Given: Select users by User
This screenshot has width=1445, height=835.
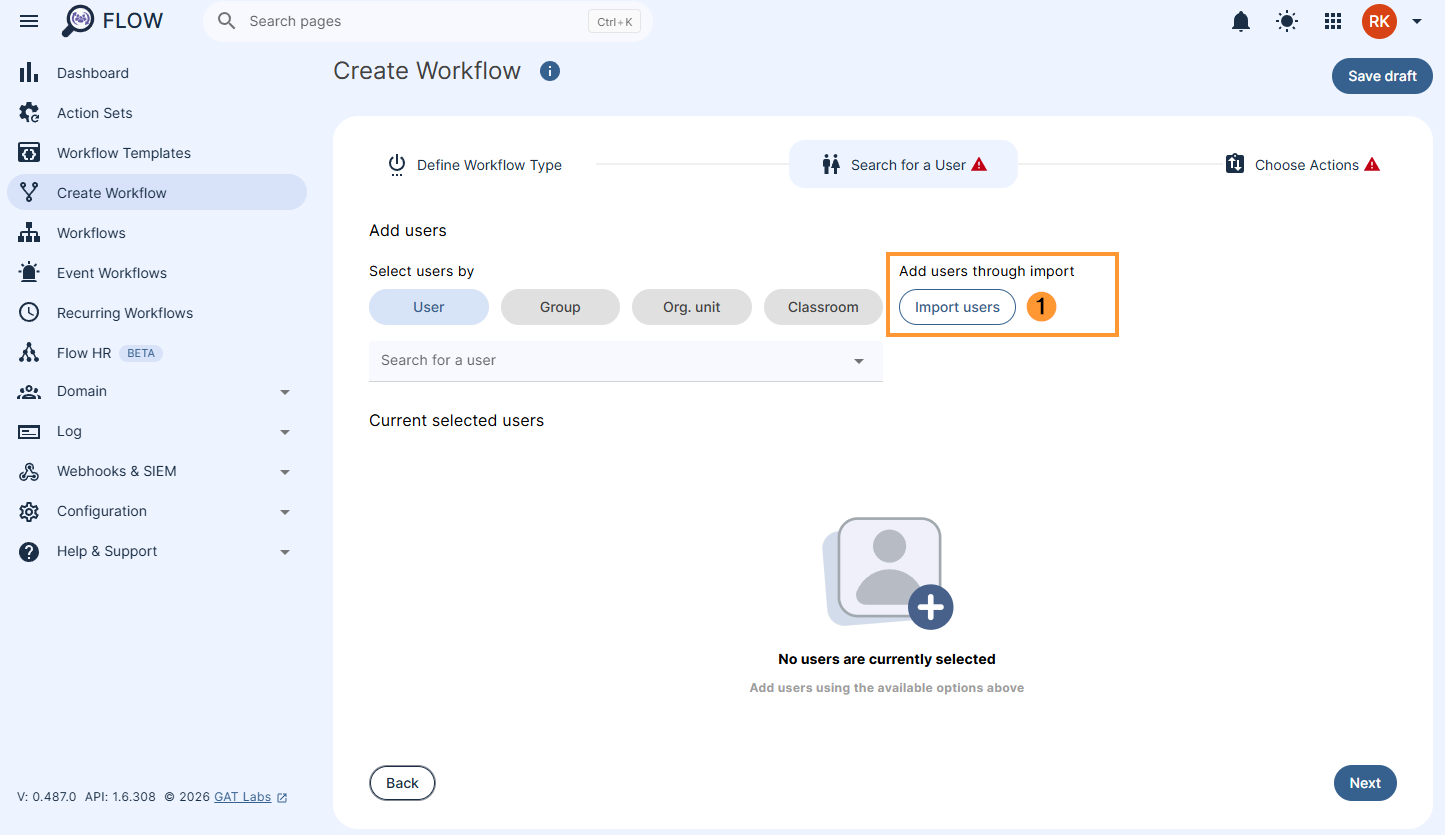Looking at the screenshot, I should coord(429,307).
